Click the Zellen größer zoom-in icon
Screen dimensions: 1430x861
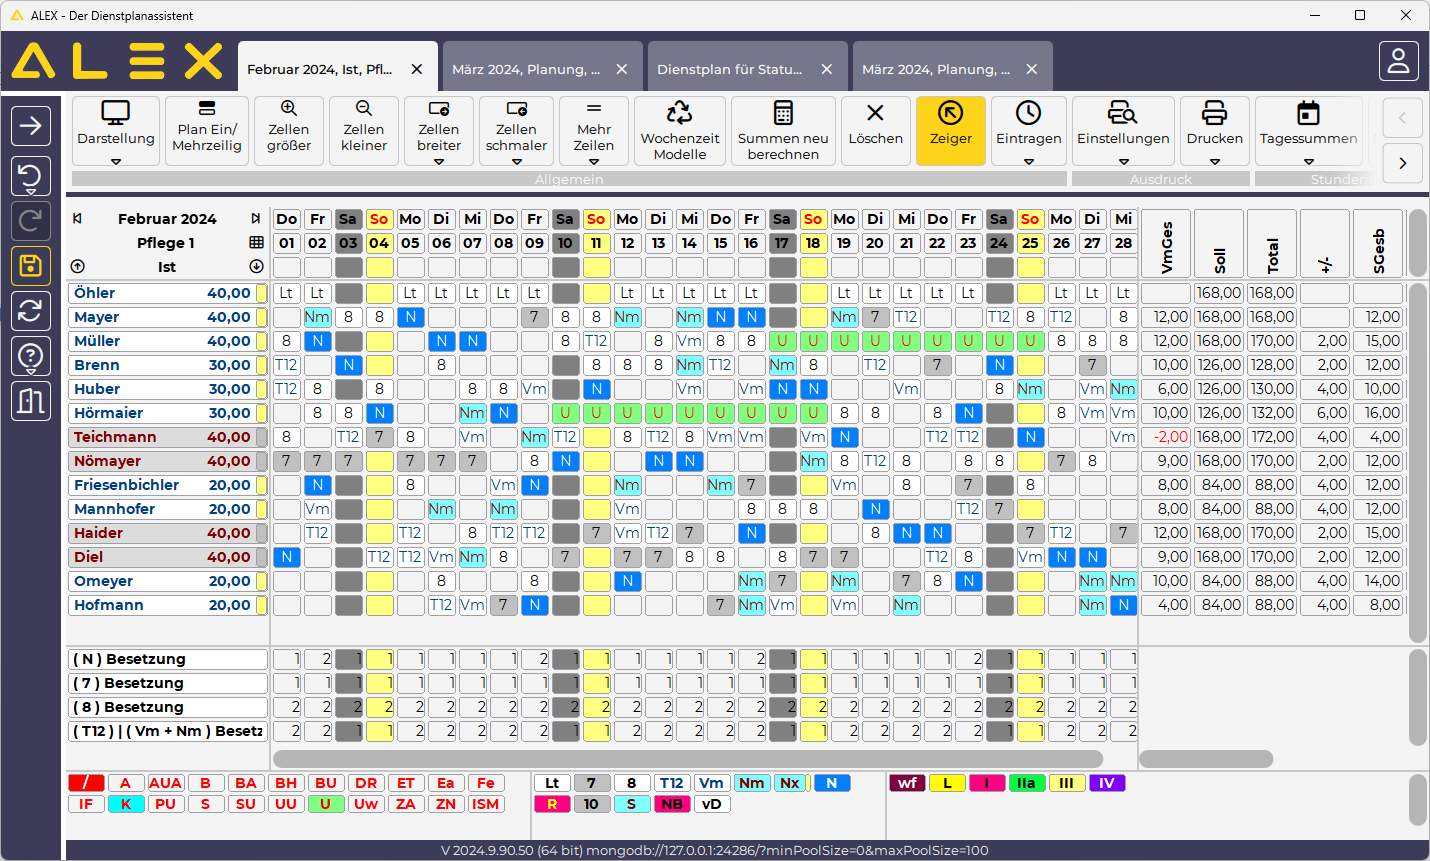pos(289,109)
